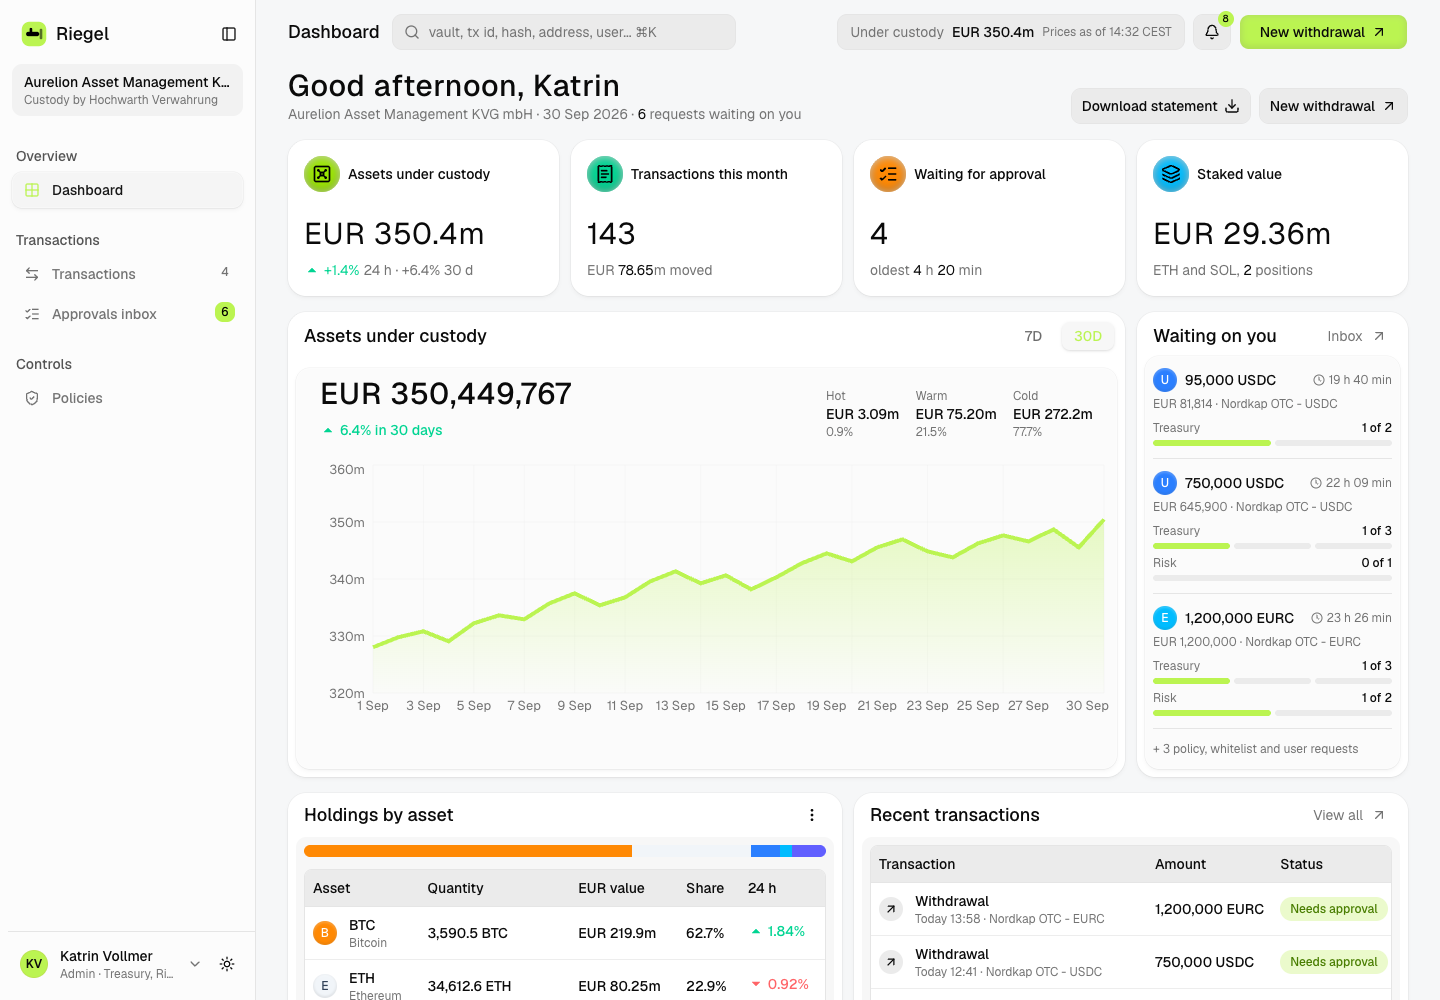Open the Approvals inbox

[x=127, y=314]
